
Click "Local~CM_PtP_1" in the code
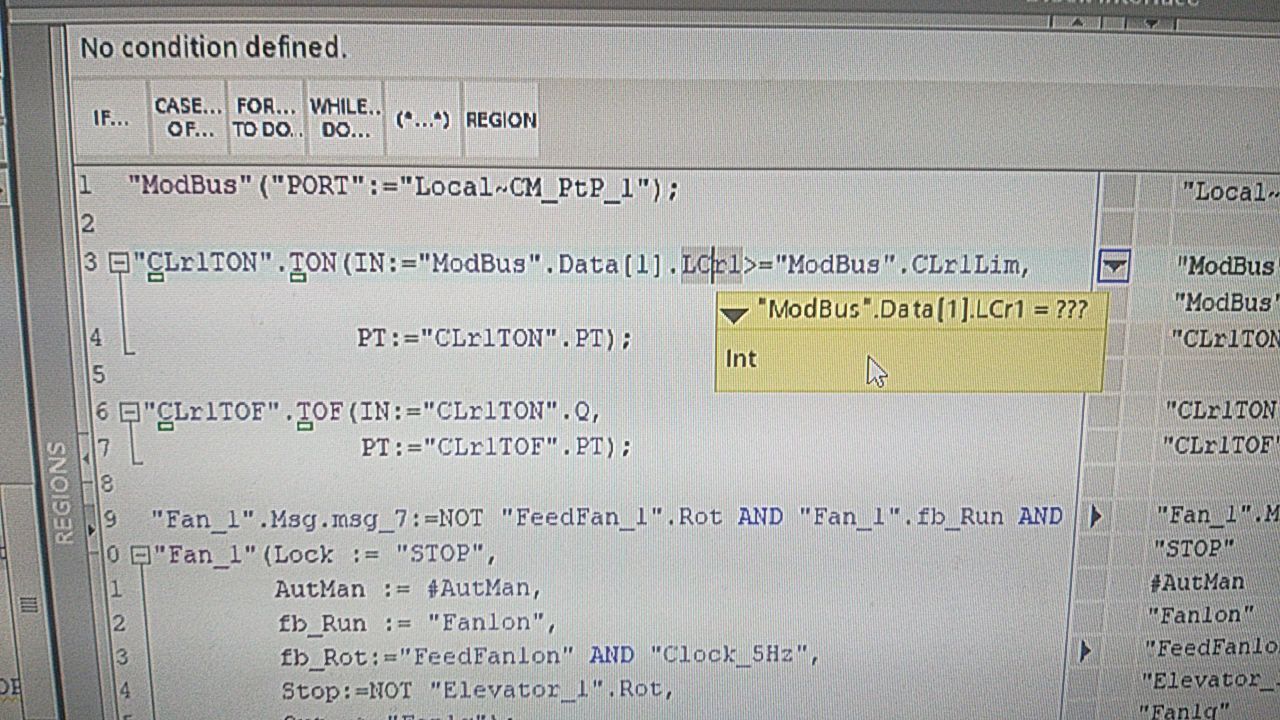tap(526, 187)
